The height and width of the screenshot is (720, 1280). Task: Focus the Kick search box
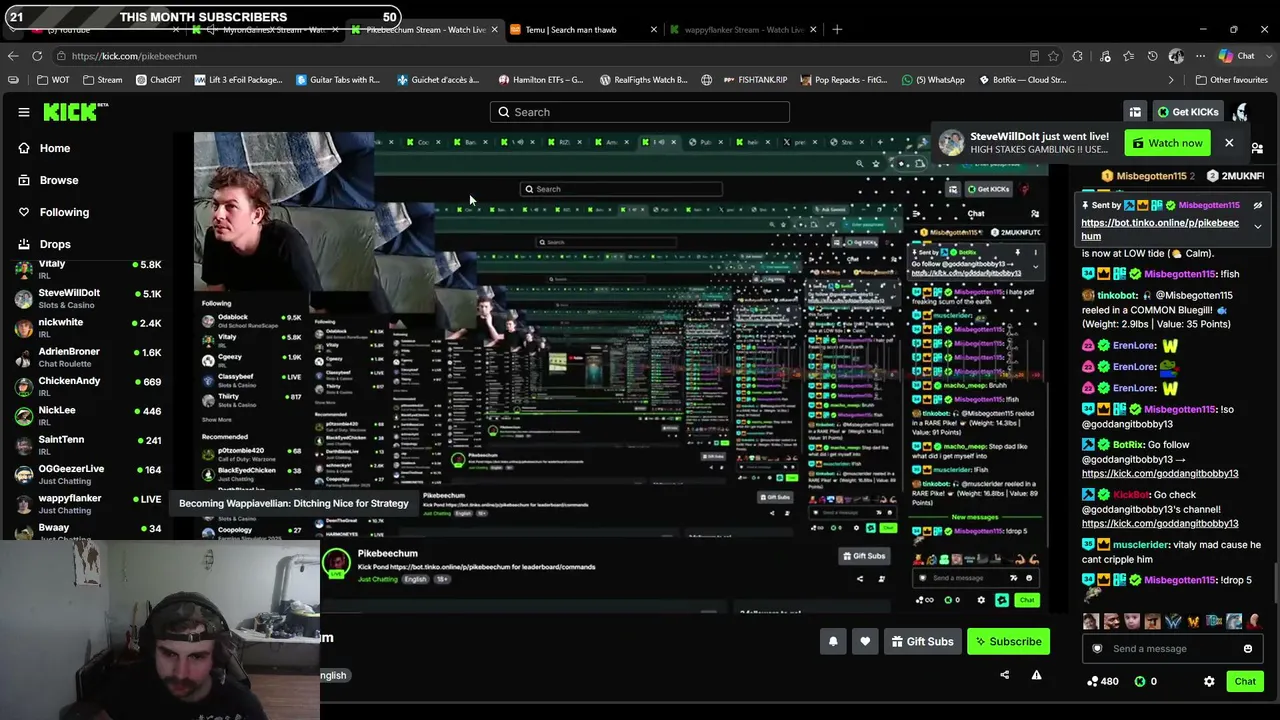point(640,112)
